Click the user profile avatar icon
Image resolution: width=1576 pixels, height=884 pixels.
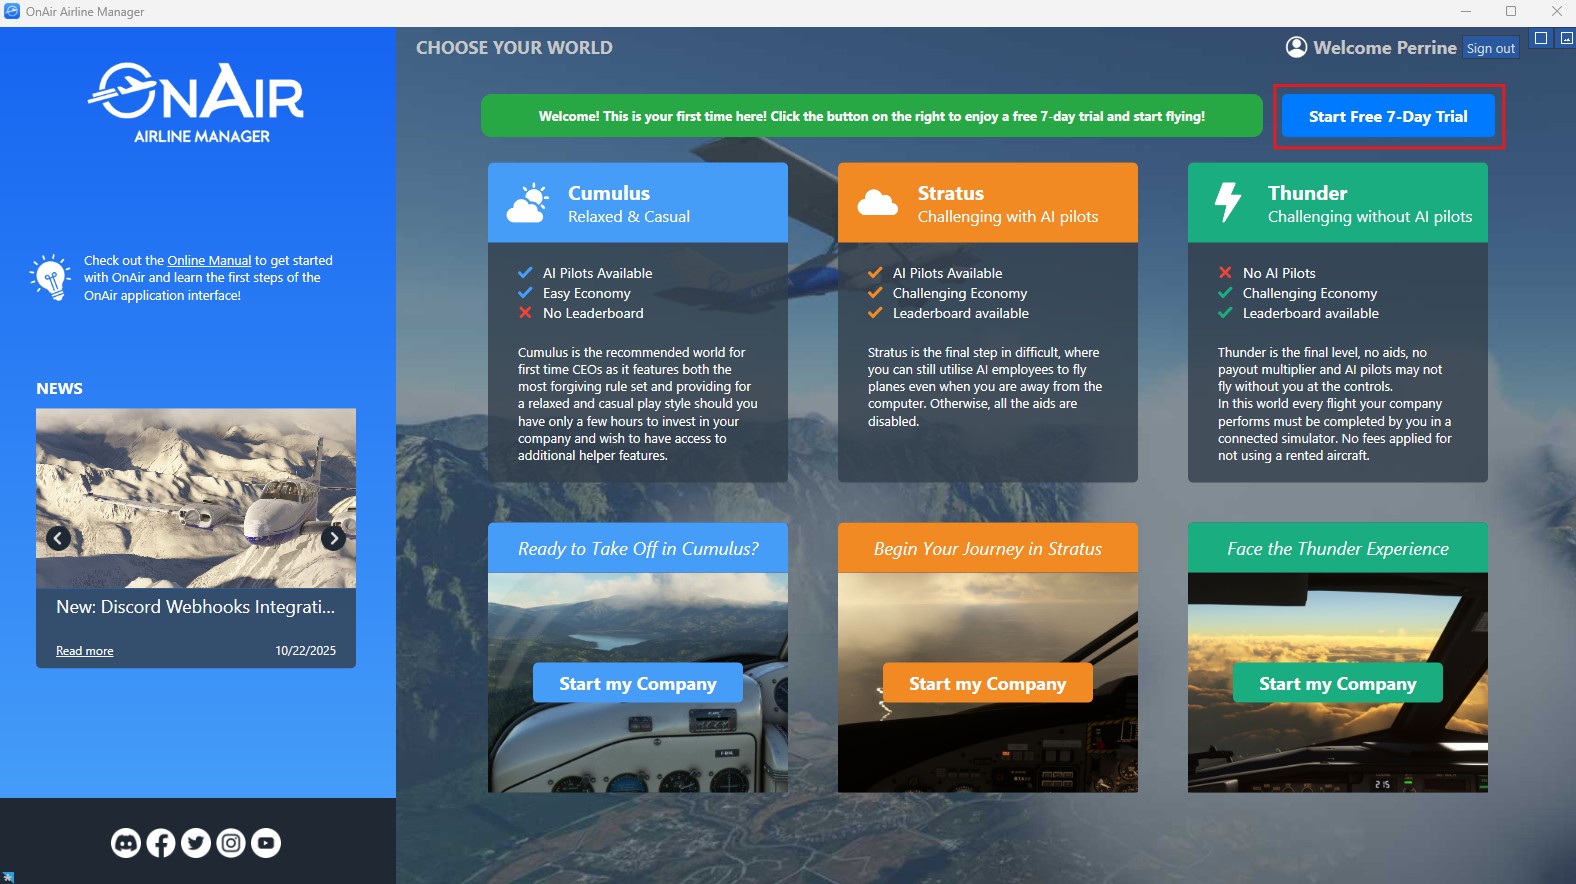tap(1296, 47)
